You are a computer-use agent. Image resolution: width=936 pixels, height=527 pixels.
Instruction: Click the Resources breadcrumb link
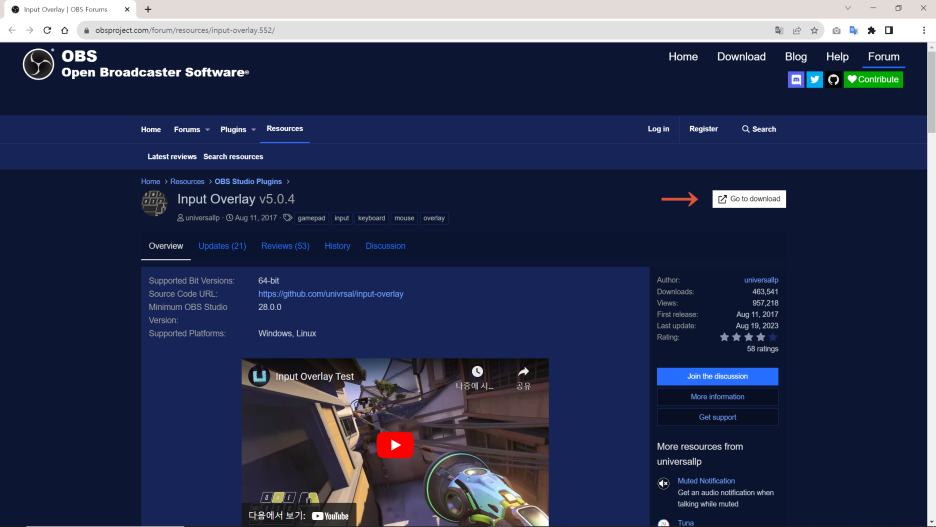coord(187,181)
